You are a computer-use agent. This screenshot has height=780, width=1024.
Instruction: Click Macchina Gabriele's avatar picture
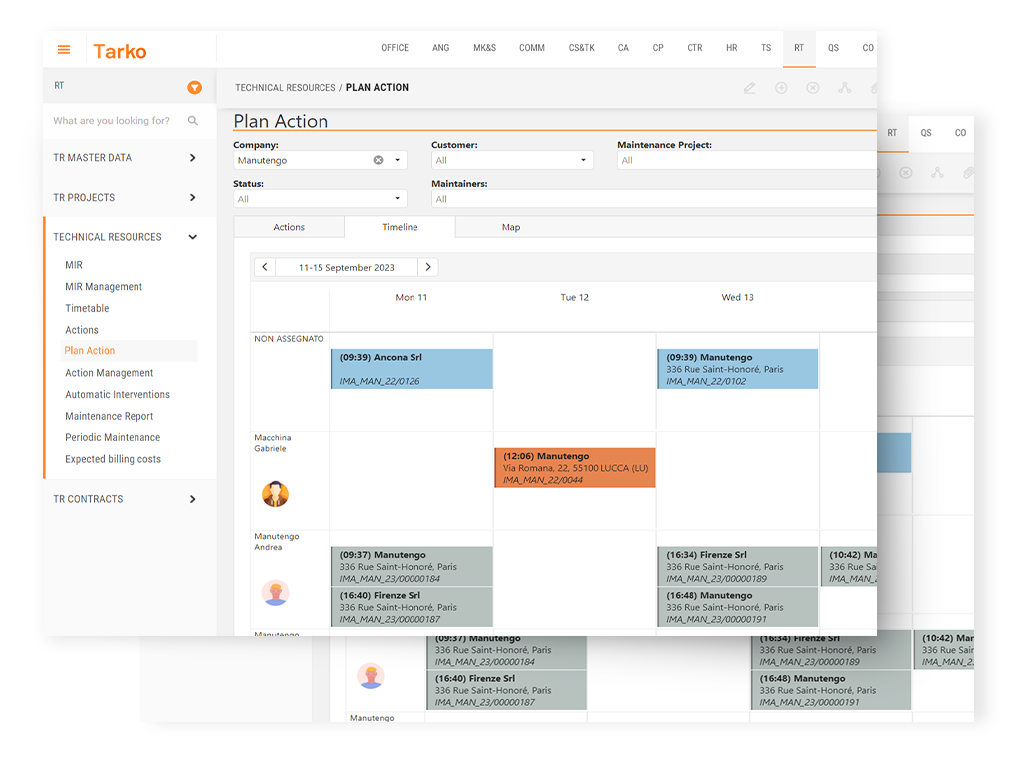[275, 494]
